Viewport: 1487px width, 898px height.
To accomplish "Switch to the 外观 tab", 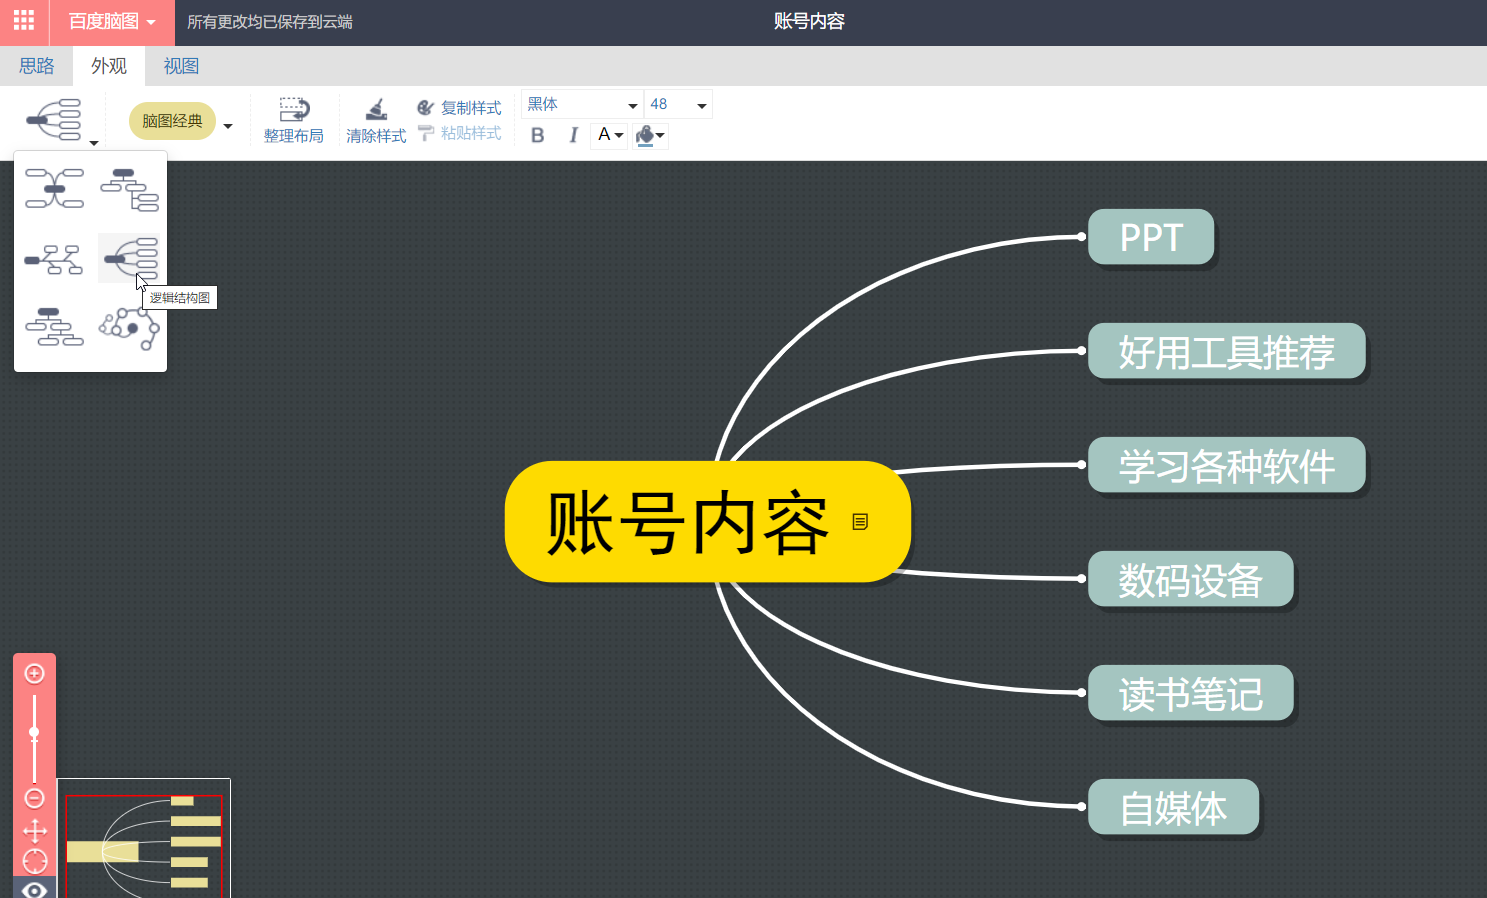I will (x=109, y=66).
